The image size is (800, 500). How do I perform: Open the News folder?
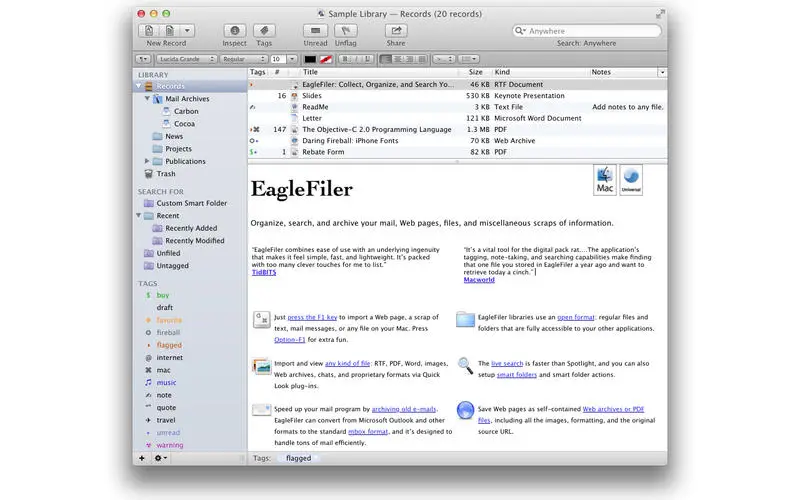[173, 136]
